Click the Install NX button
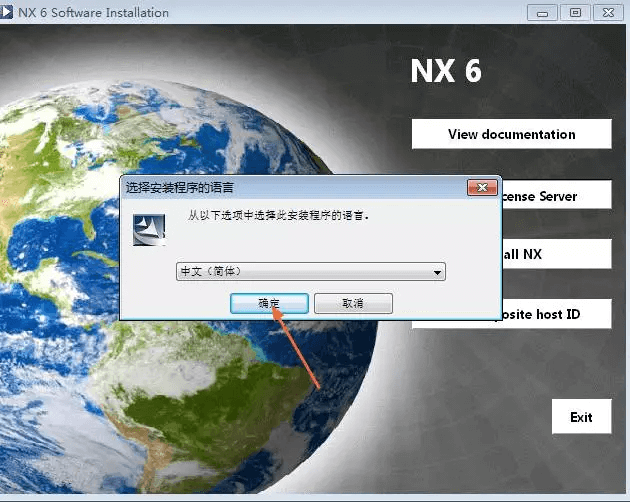 pos(556,254)
